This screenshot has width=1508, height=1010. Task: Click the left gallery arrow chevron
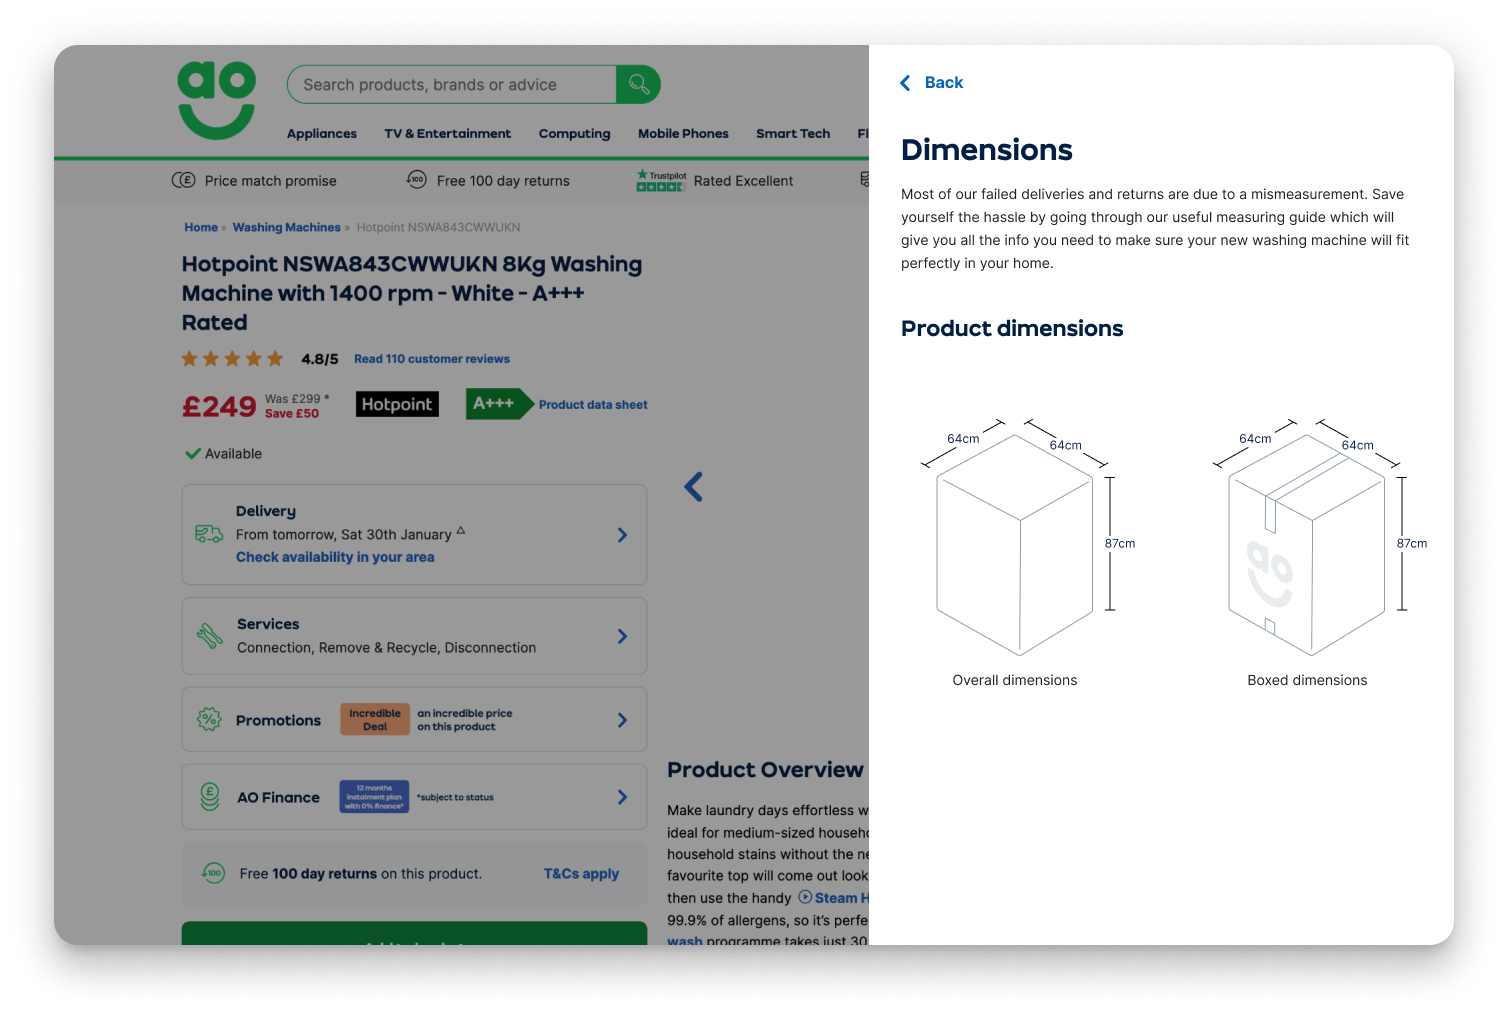[694, 487]
